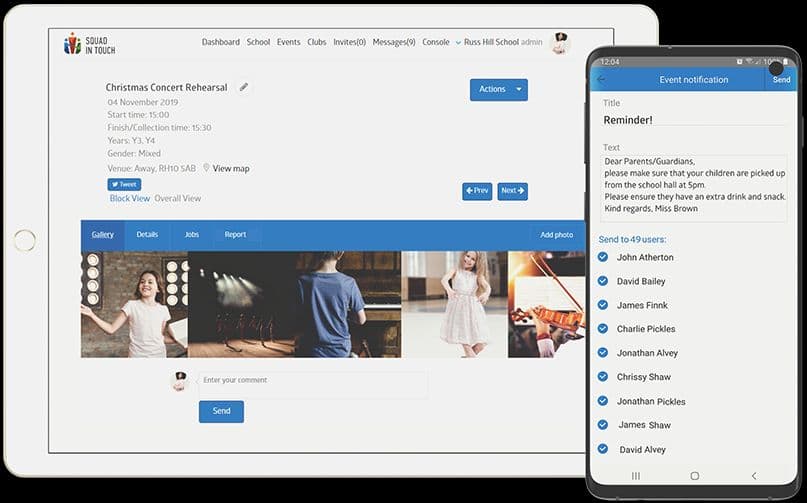Viewport: 807px width, 503px height.
Task: Switch to the Report tab
Action: pos(235,235)
